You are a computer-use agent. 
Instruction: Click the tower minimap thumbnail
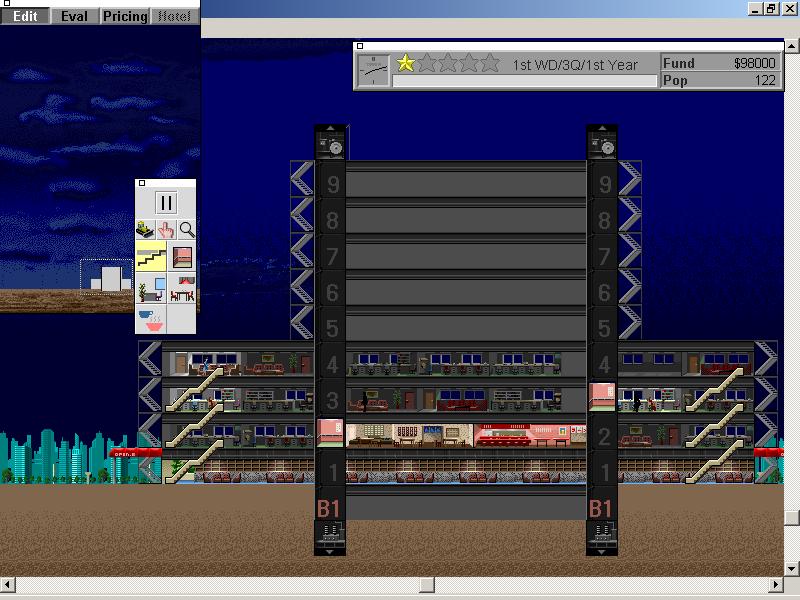tap(110, 277)
